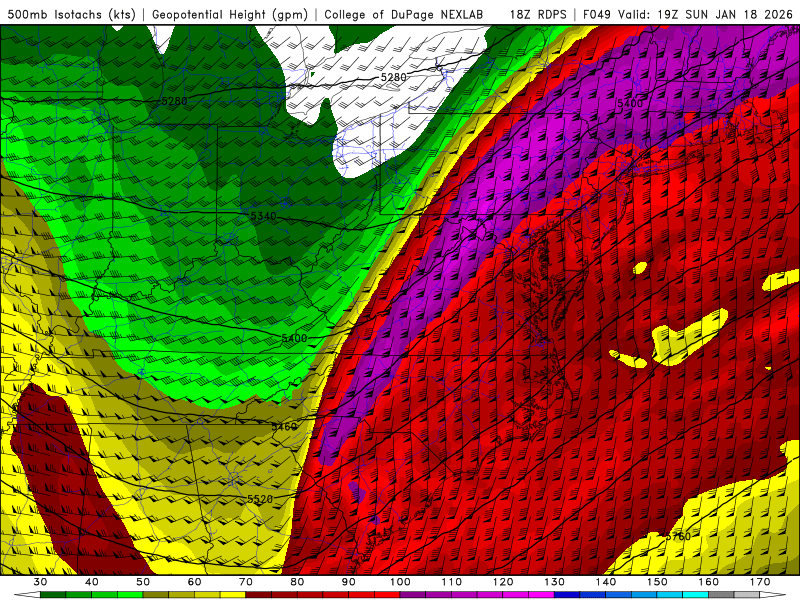Click the 5400 contour label in purple band
Viewport: 800px width, 600px height.
pyautogui.click(x=630, y=104)
